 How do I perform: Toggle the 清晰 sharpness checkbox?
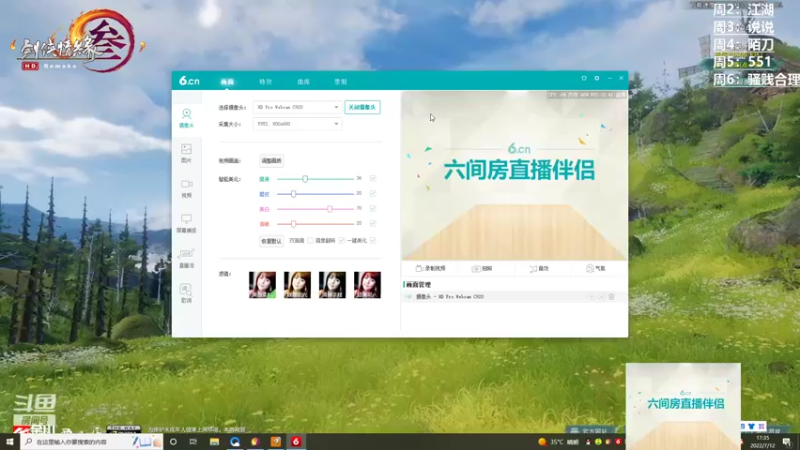[x=373, y=223]
